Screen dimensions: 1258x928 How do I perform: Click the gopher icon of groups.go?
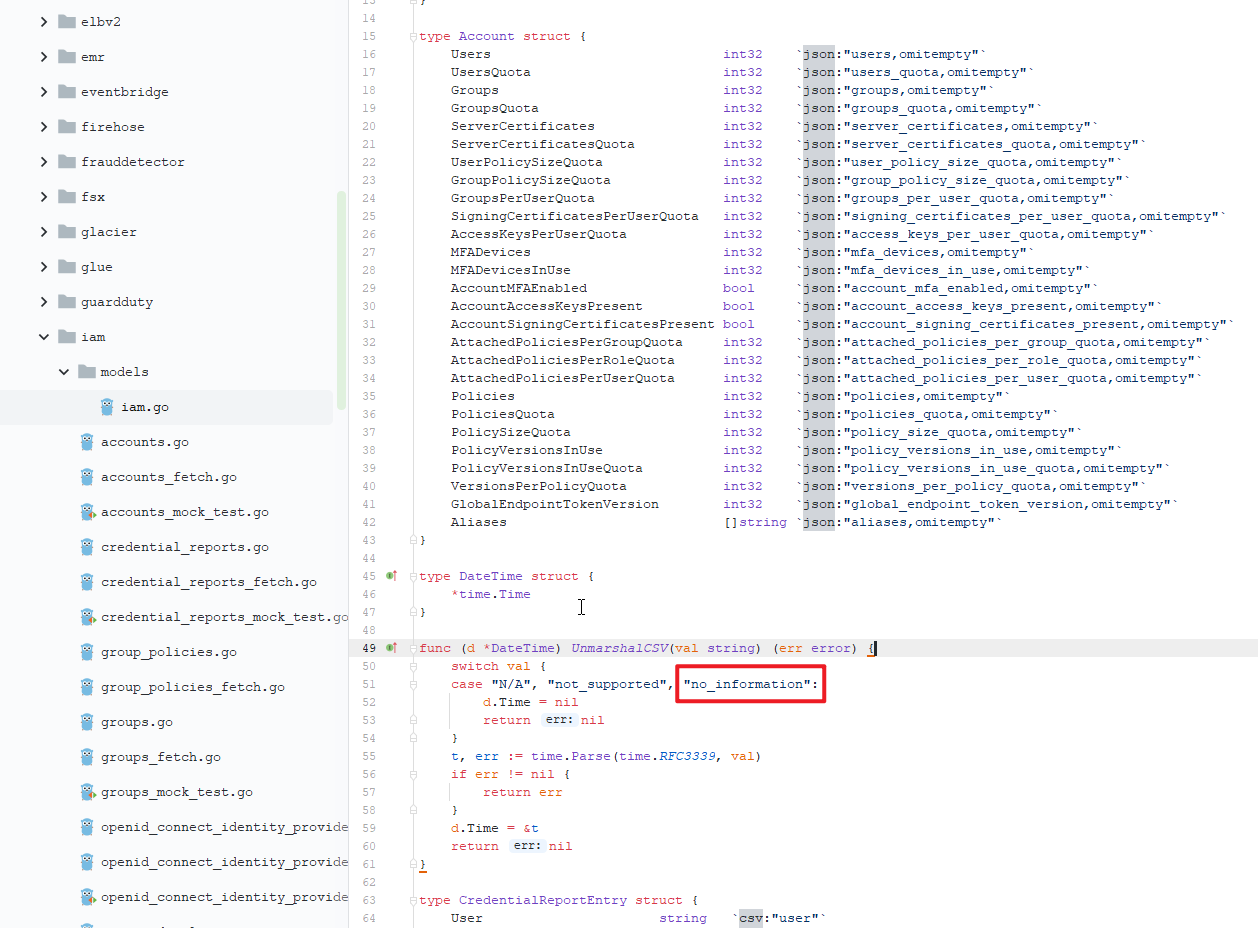click(87, 722)
